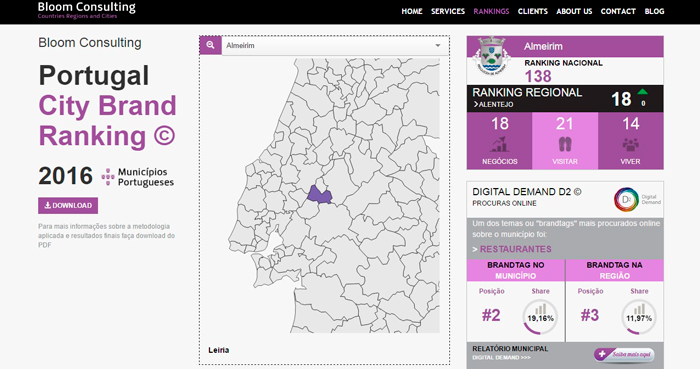The image size is (700, 369).
Task: Click the download arrow icon in DOWNLOAD button
Action: pos(47,206)
